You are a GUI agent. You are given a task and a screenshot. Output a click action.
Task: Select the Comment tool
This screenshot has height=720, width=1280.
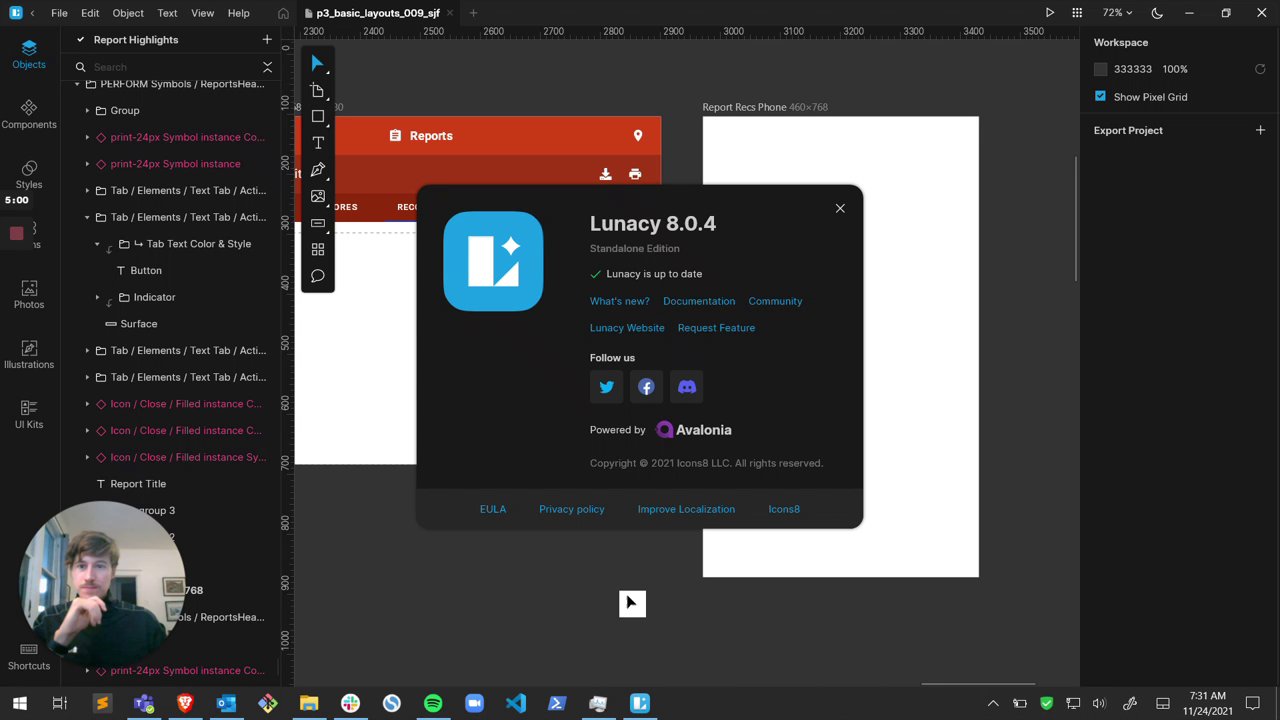[x=317, y=276]
